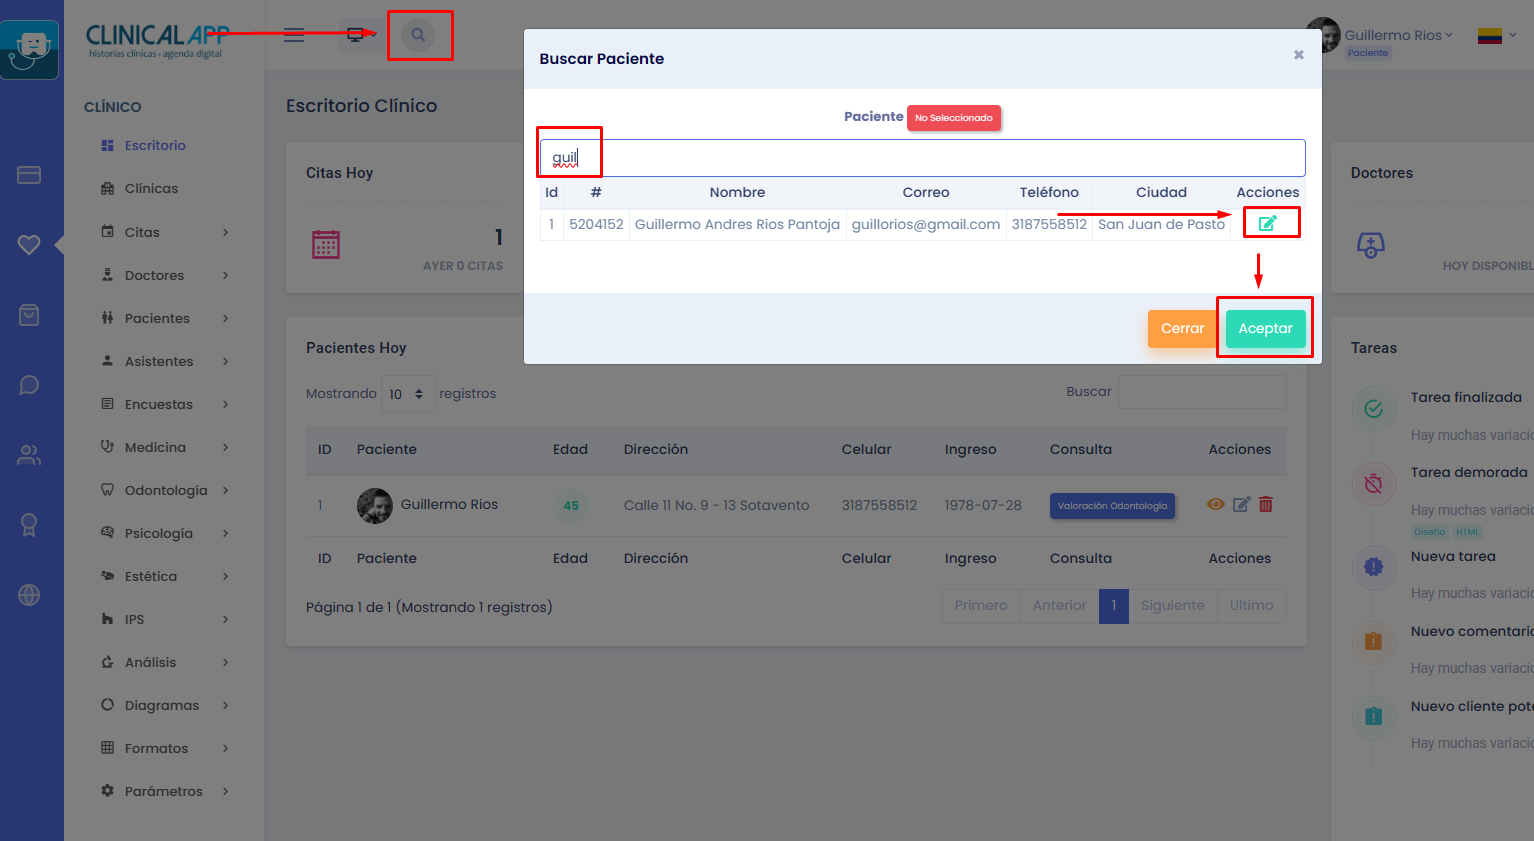Open Clínicas in sidebar
The width and height of the screenshot is (1534, 841).
point(151,188)
